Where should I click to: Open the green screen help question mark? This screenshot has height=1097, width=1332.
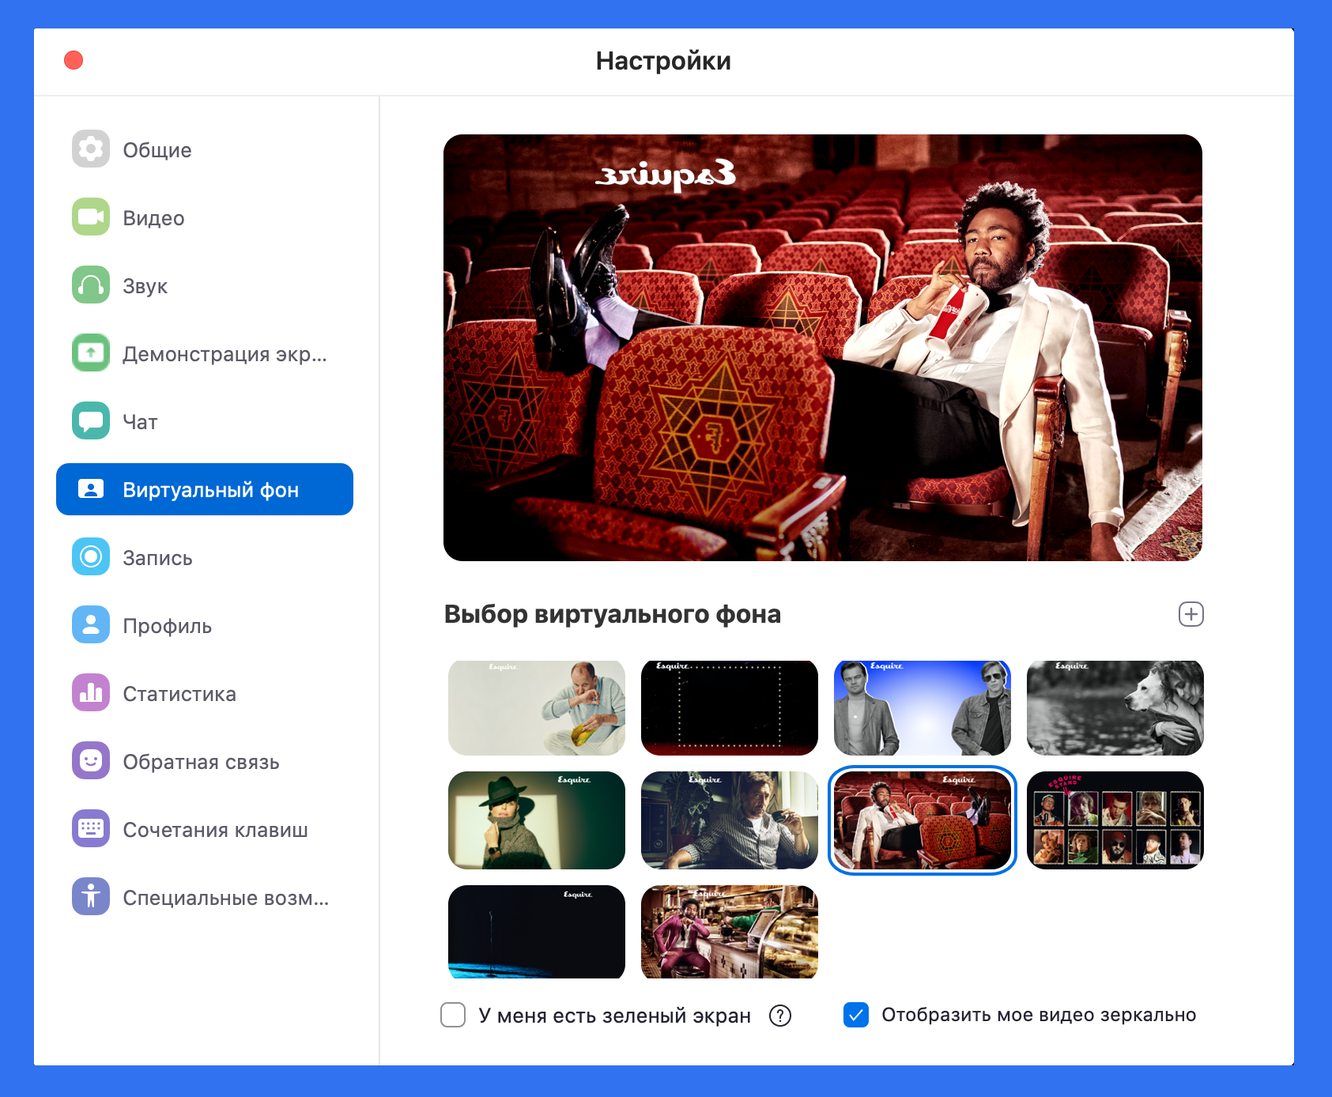click(780, 1016)
